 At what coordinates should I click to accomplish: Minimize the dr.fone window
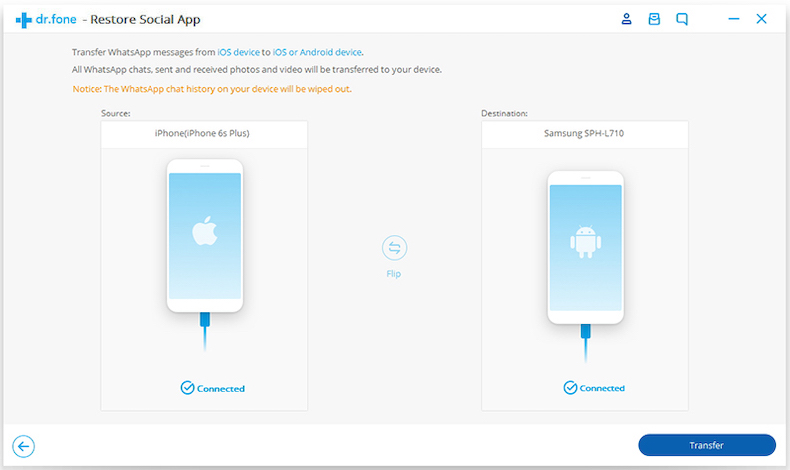tap(734, 19)
